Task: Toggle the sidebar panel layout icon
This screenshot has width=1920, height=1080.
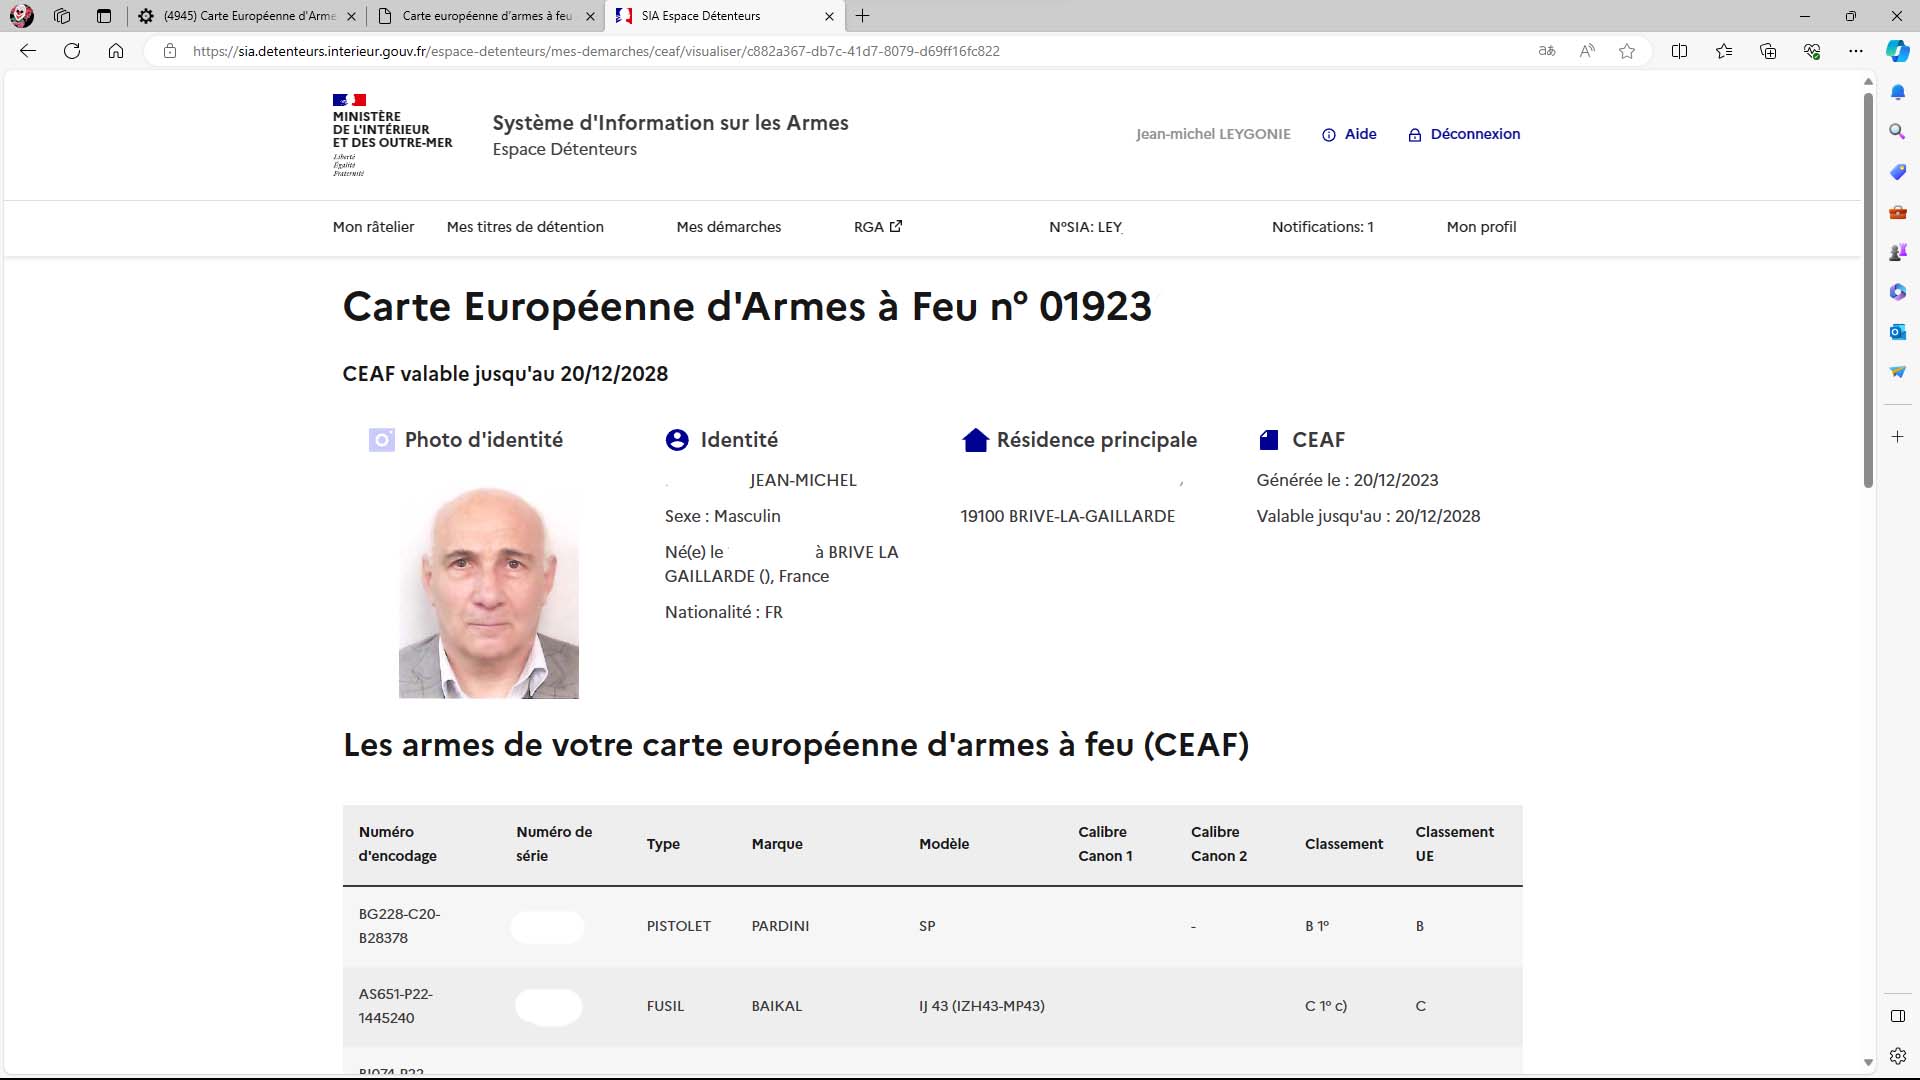Action: pyautogui.click(x=1897, y=1016)
